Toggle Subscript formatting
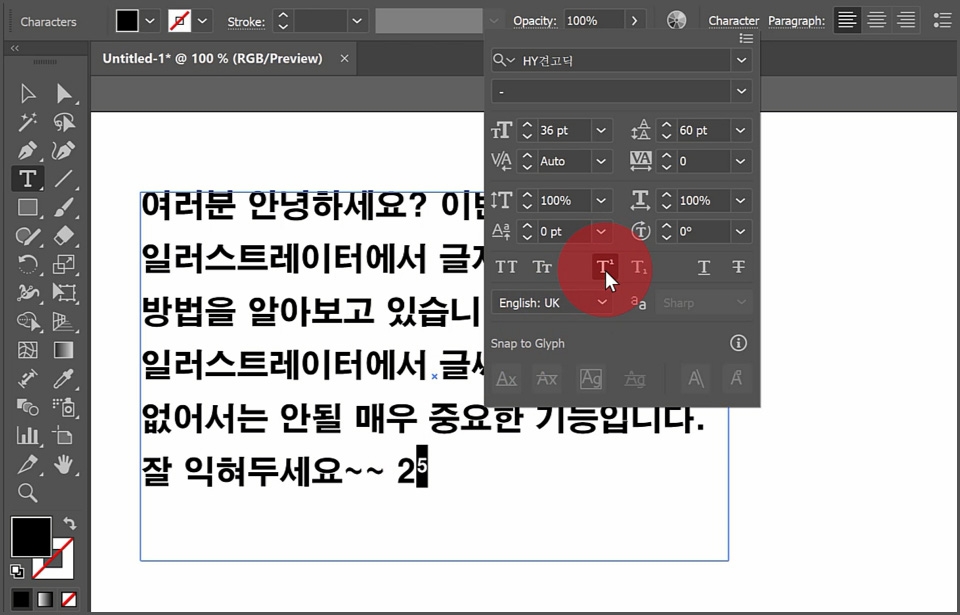 click(x=639, y=267)
